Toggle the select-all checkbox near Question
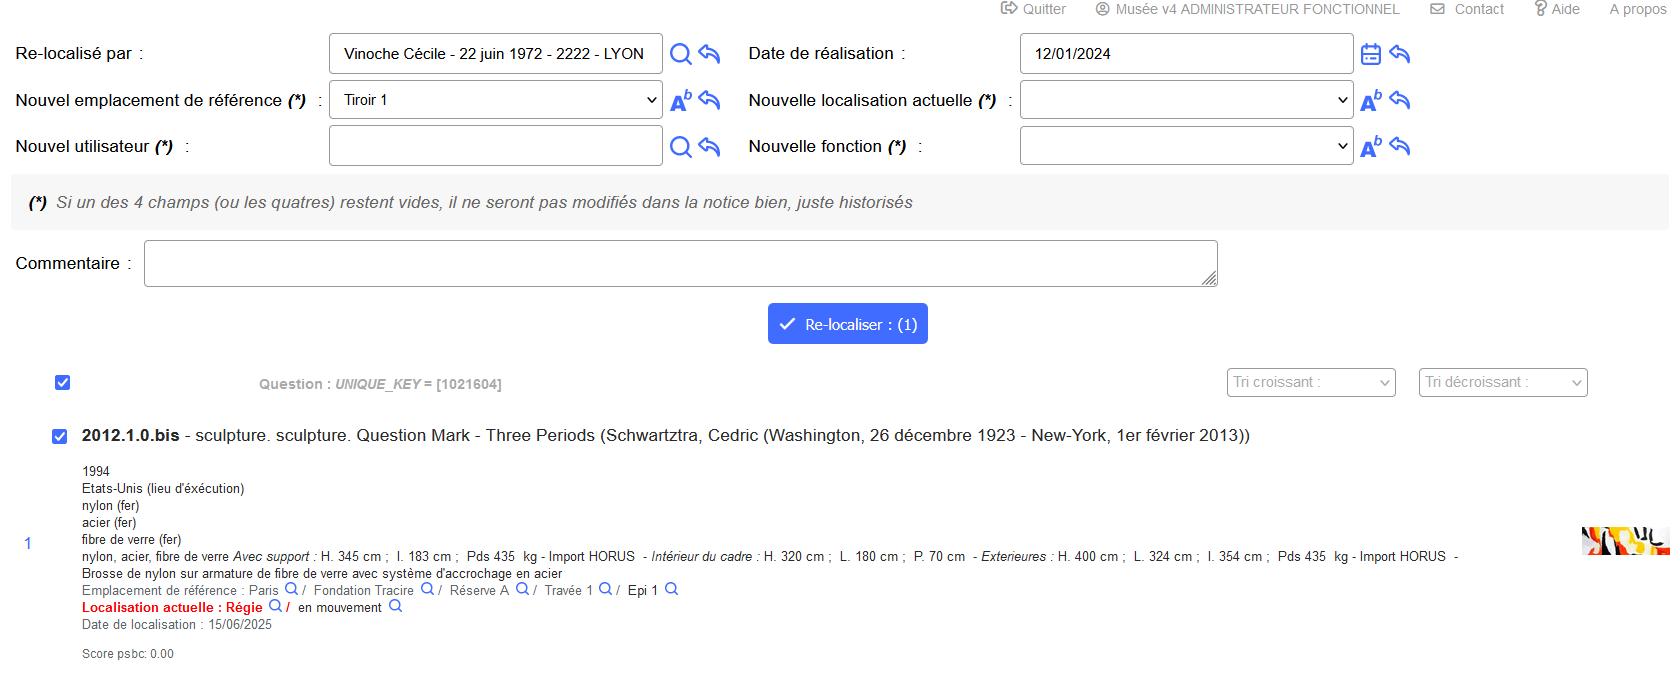Image resolution: width=1679 pixels, height=676 pixels. click(63, 383)
